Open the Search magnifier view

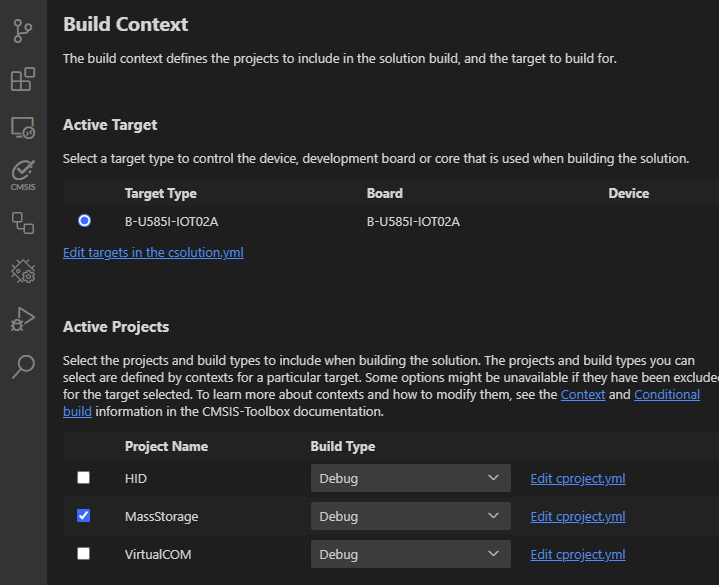[22, 366]
